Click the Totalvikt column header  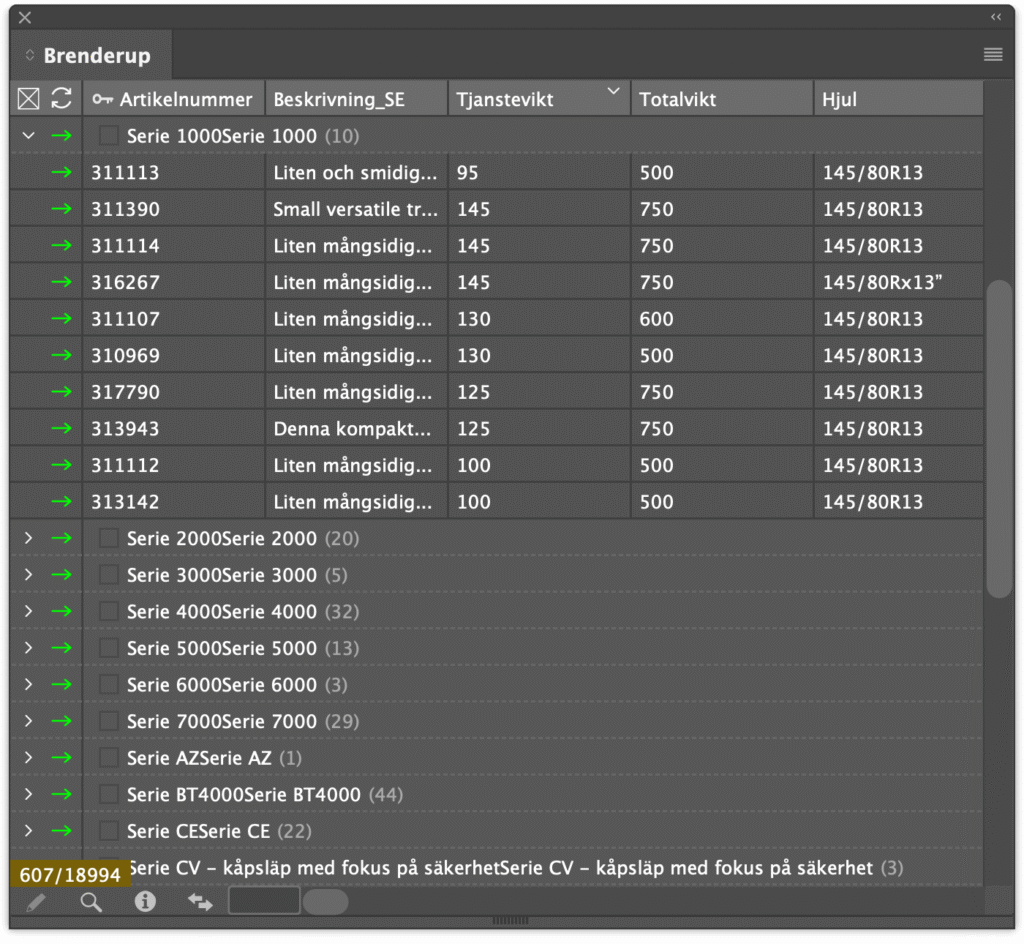point(720,99)
